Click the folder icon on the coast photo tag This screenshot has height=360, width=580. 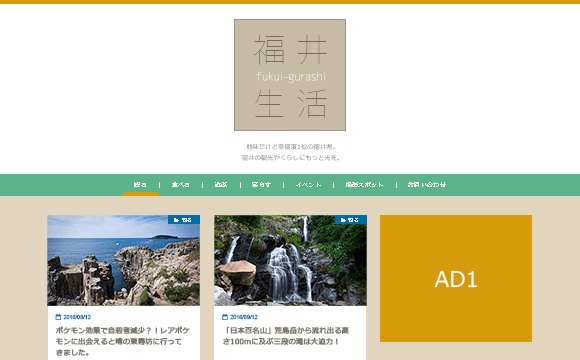point(176,220)
